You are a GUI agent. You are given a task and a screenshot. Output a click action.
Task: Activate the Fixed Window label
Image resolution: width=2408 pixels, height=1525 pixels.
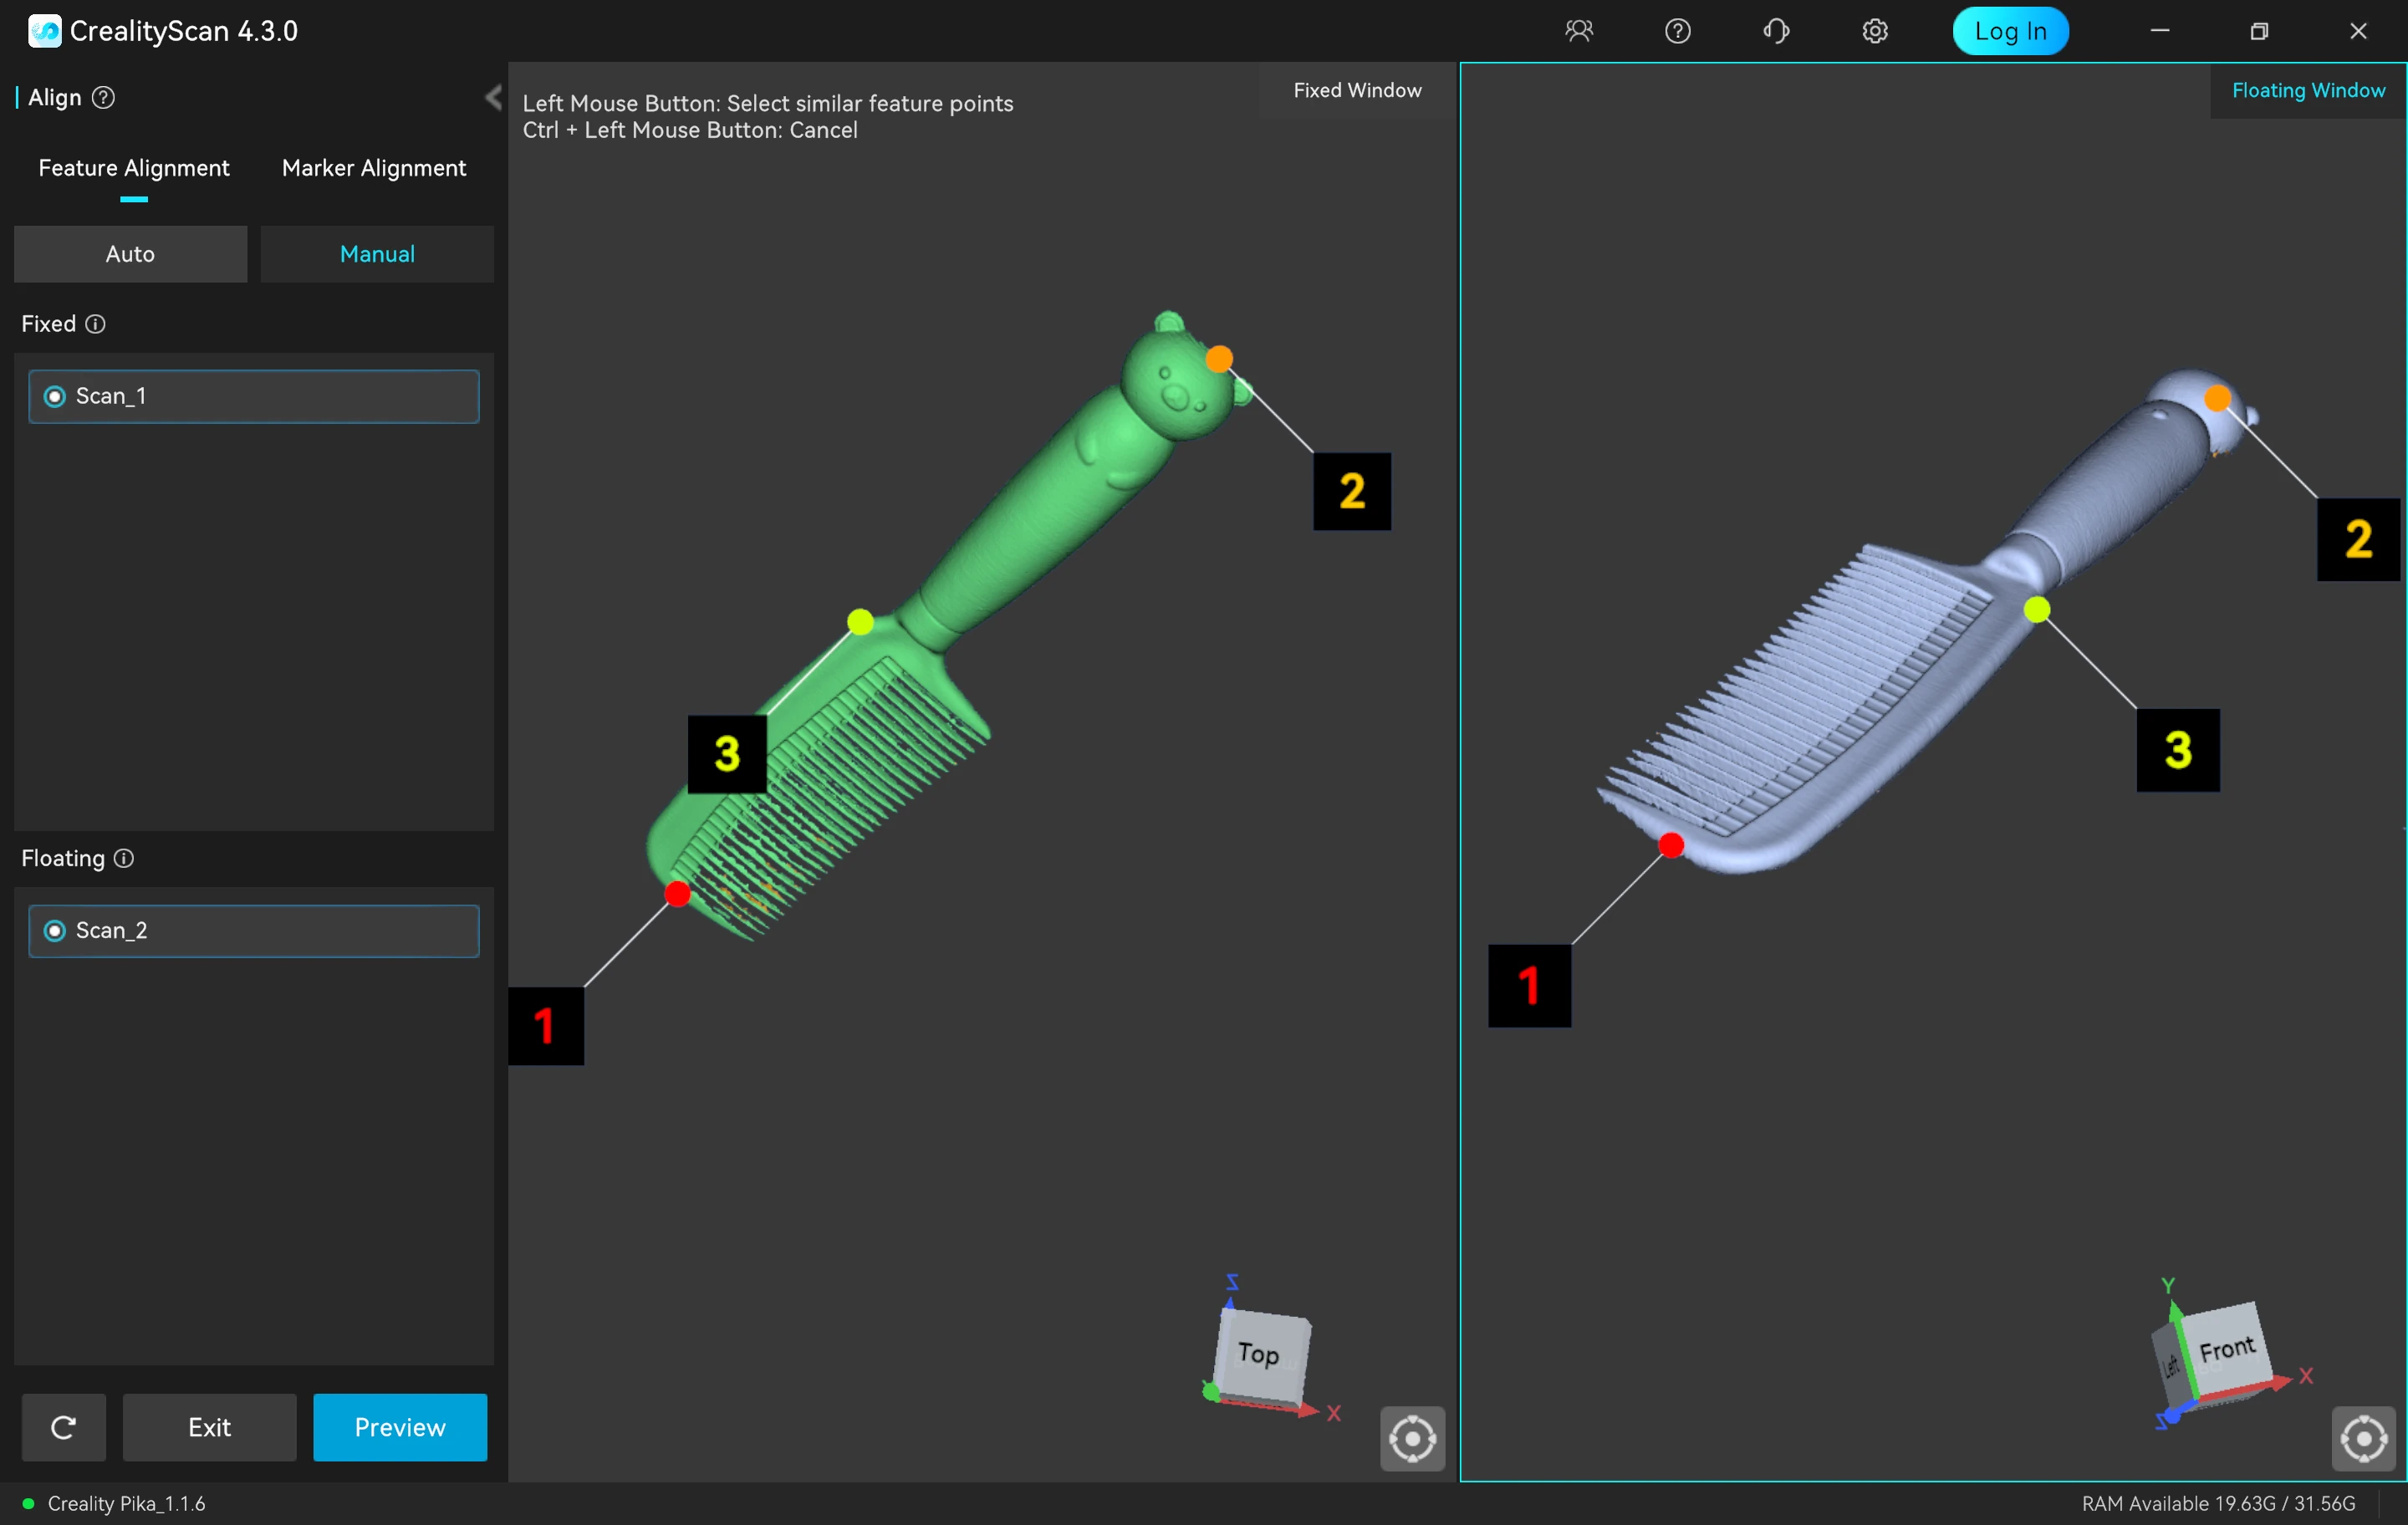click(1357, 90)
